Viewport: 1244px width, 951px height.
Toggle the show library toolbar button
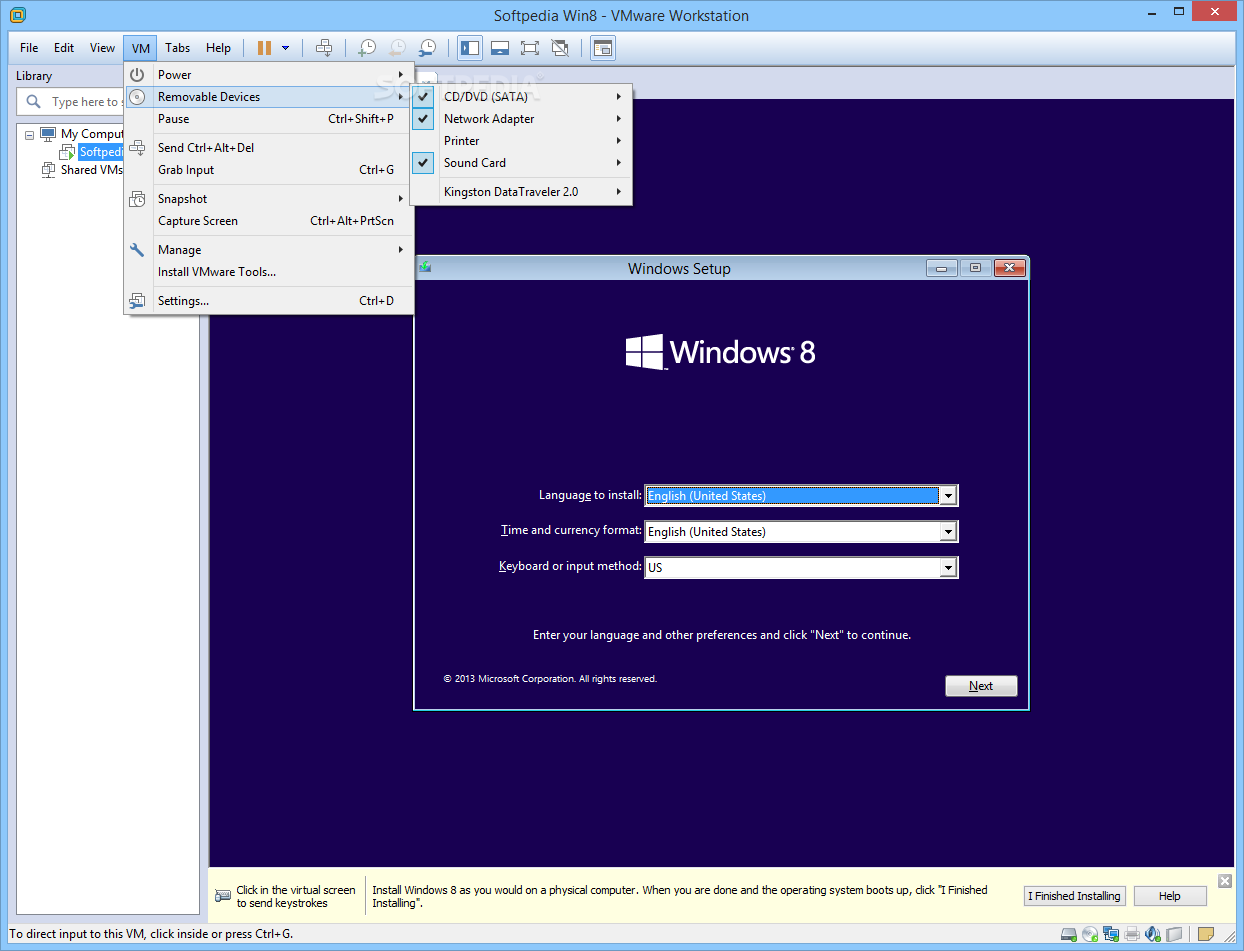[x=469, y=48]
